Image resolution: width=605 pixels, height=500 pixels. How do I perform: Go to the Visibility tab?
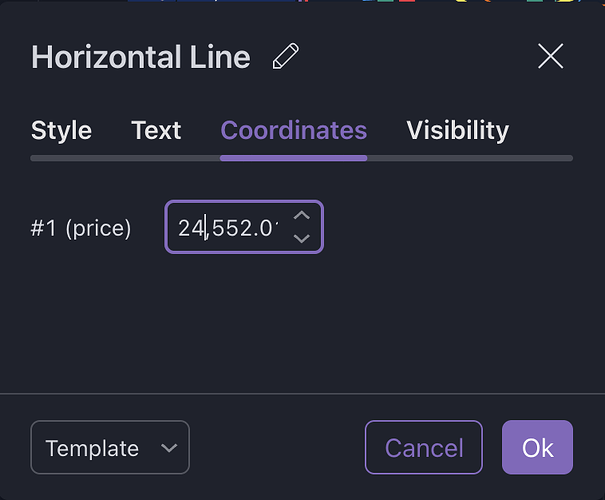click(x=457, y=130)
